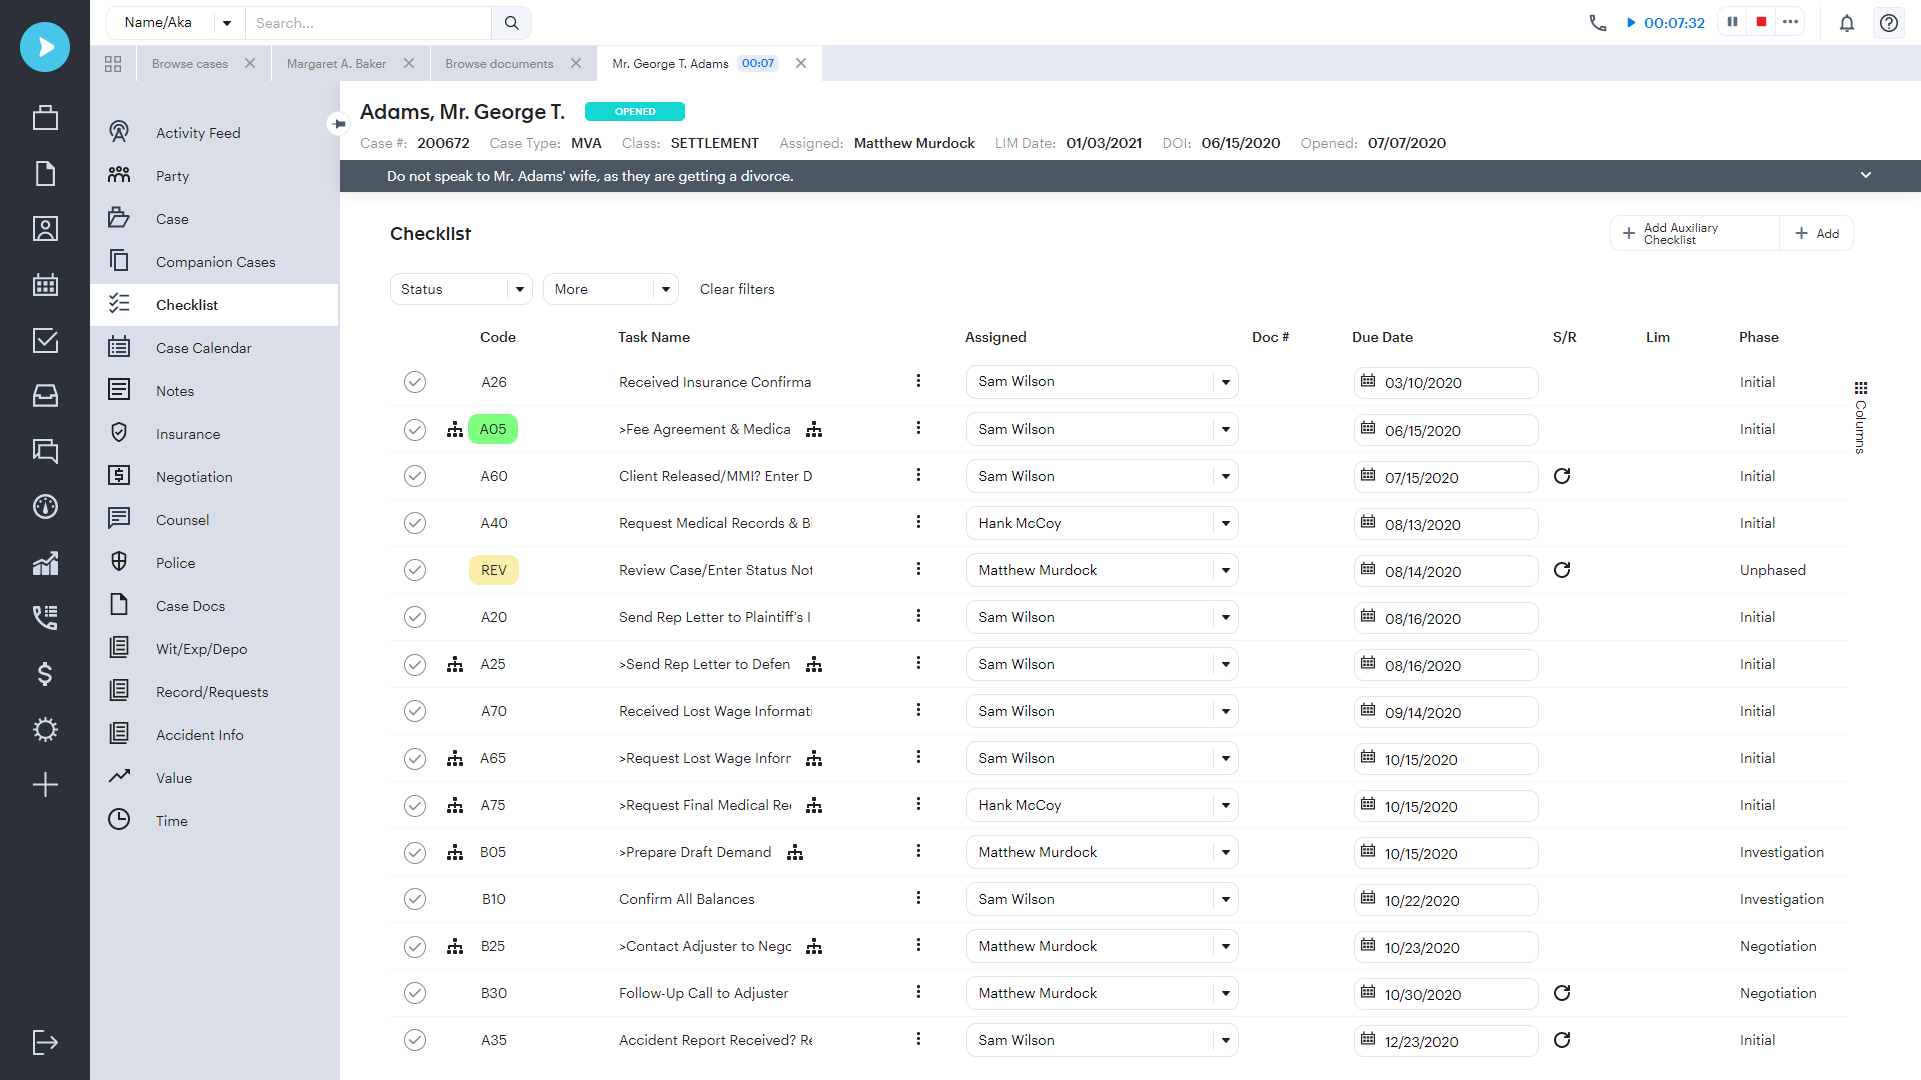Click the search magnifying glass icon
This screenshot has width=1921, height=1080.
[x=512, y=22]
